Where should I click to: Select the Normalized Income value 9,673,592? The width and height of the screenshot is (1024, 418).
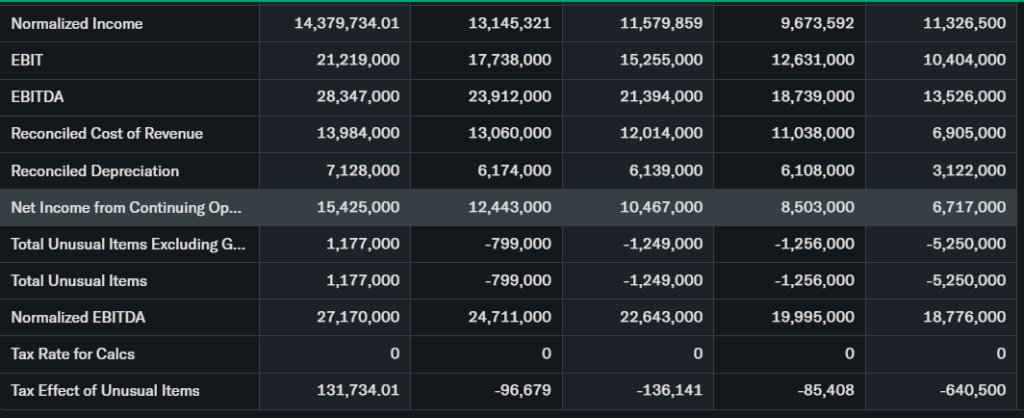pyautogui.click(x=816, y=24)
